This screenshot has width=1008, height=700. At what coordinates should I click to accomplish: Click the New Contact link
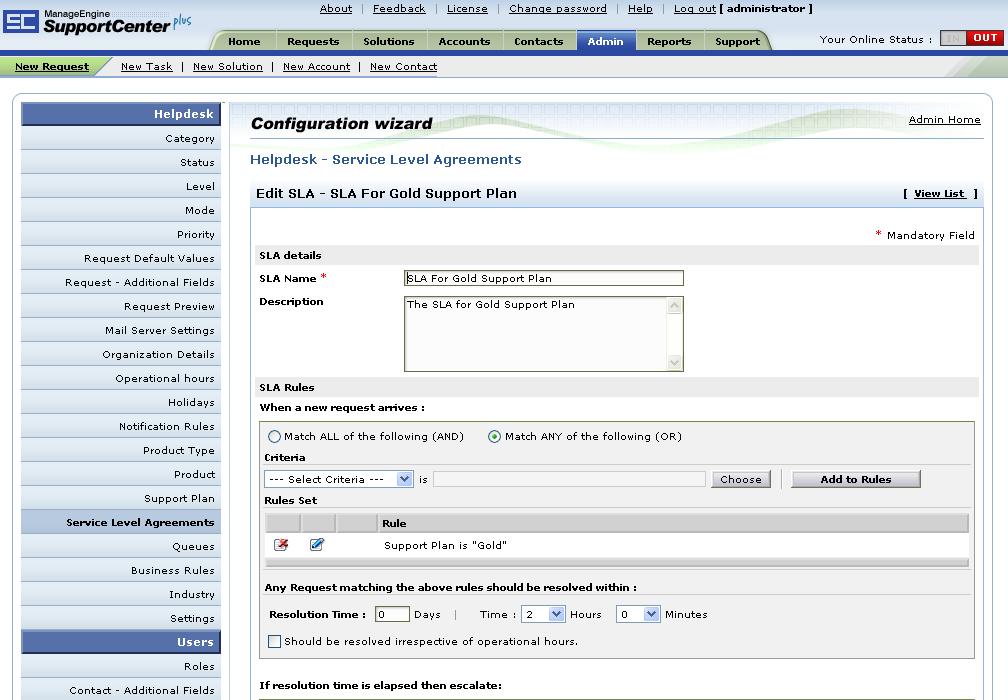403,66
